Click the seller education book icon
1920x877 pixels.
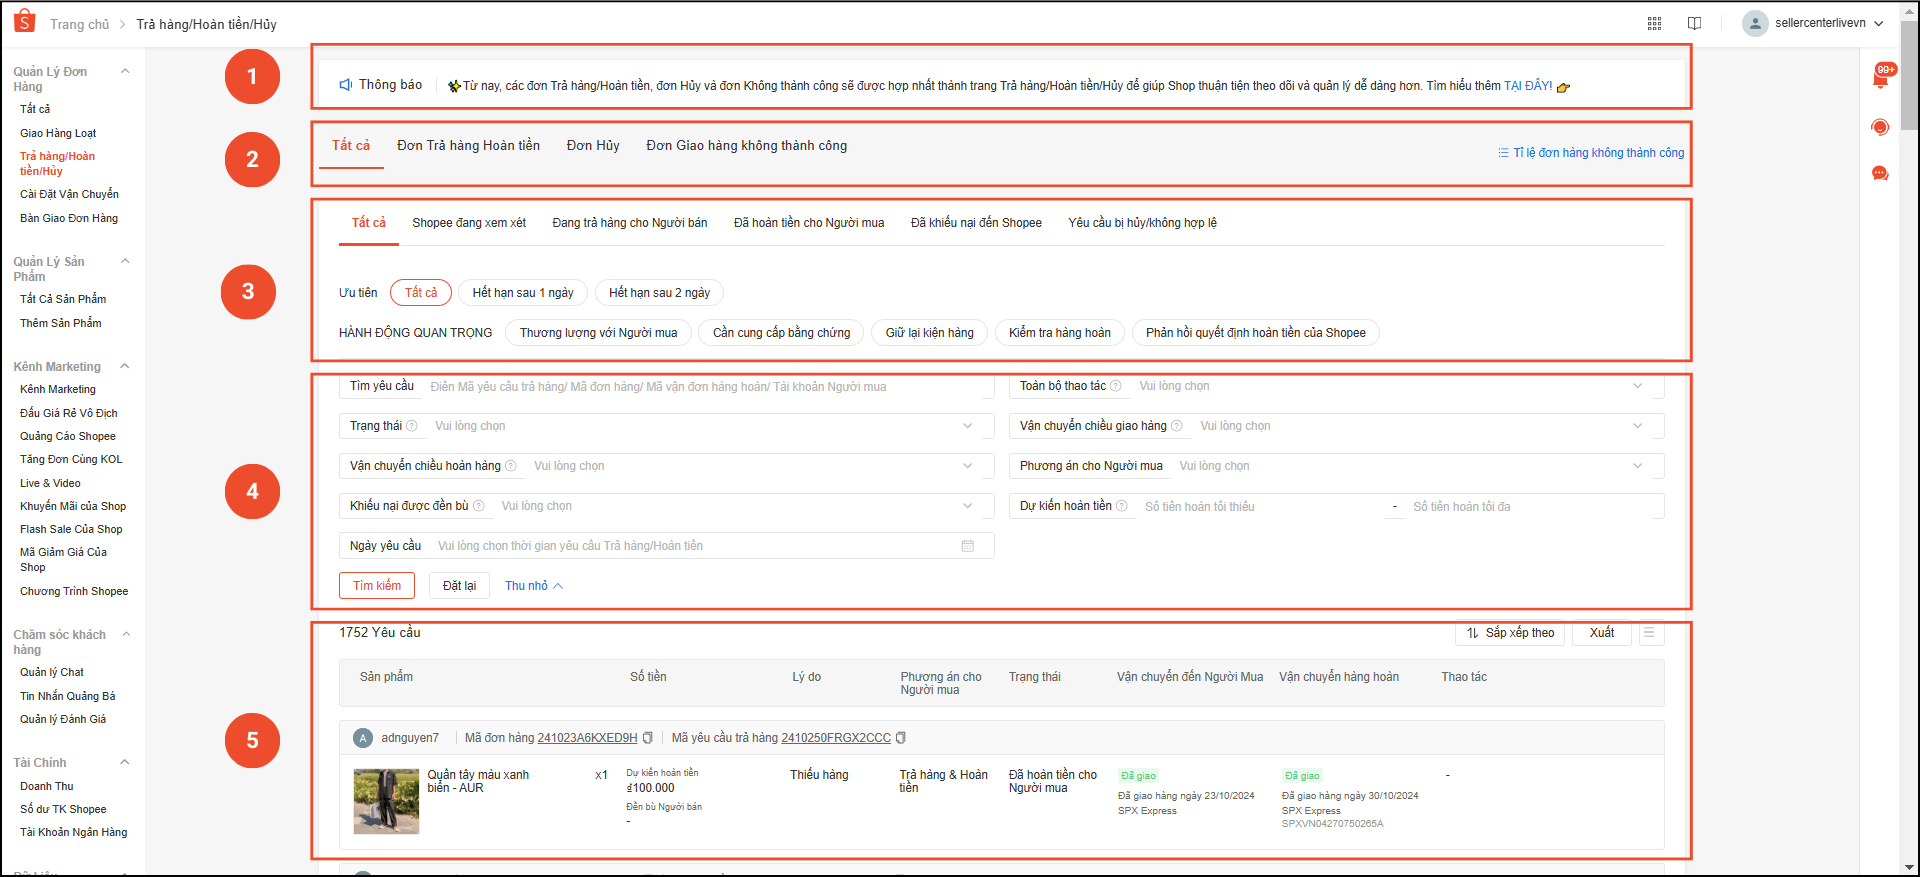coord(1694,23)
